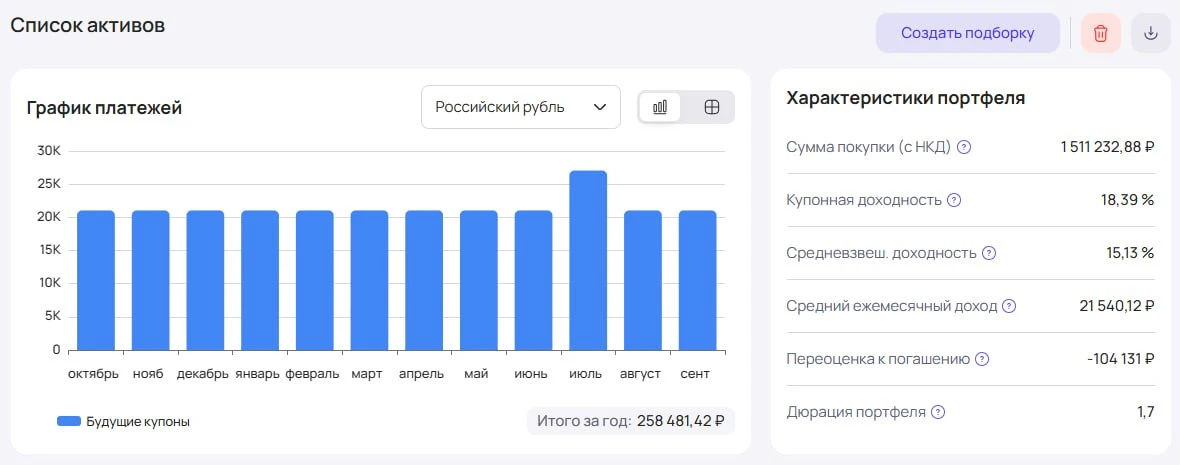Open help icon next to Дюрация портфеля
Screen dimensions: 1180x465
(938, 412)
